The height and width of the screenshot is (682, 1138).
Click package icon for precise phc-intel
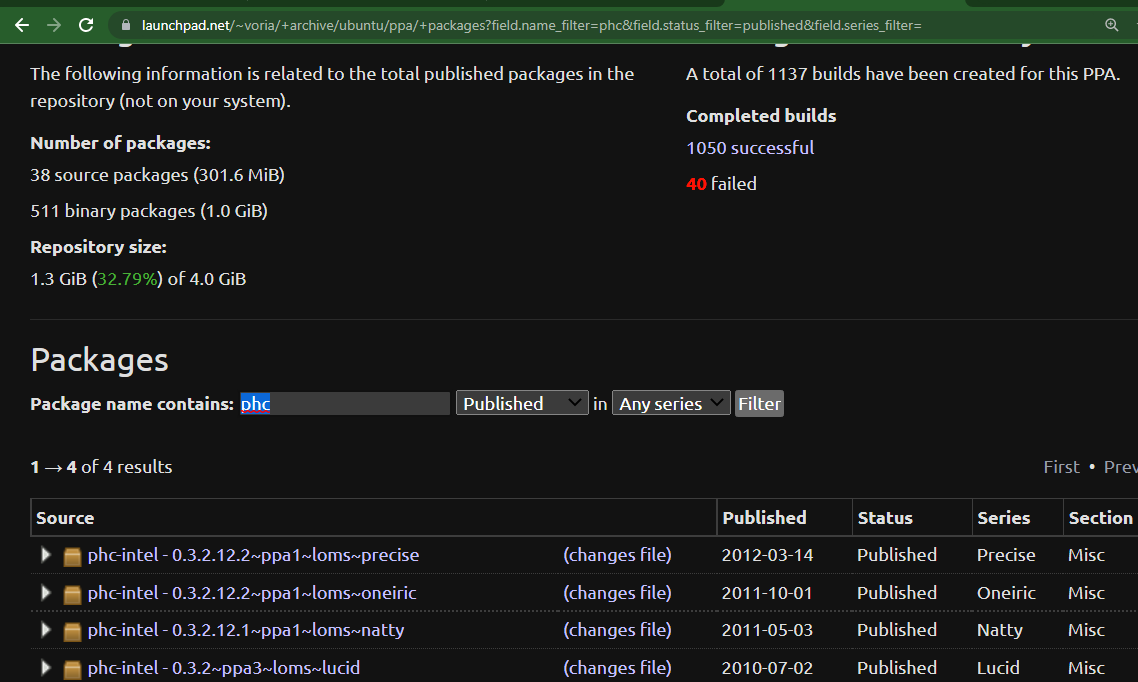click(x=72, y=556)
